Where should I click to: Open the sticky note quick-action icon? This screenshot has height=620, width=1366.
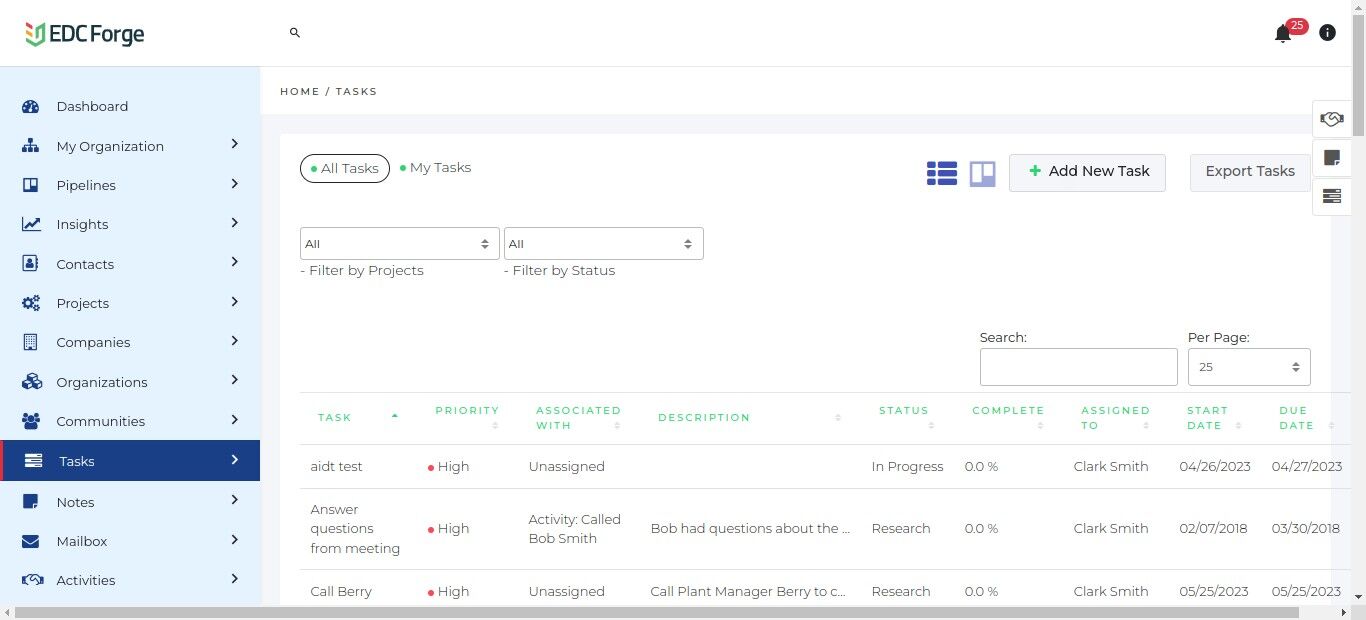click(1331, 158)
